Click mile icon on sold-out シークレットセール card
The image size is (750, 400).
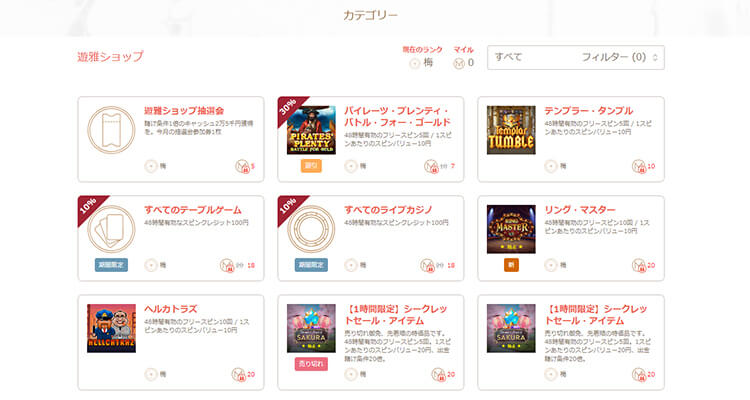[439, 375]
